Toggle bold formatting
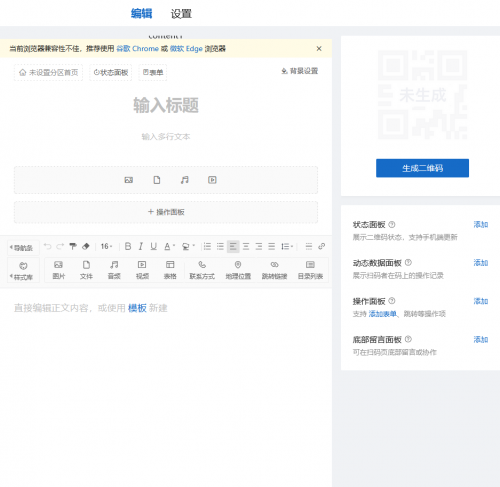500x487 pixels. [128, 246]
